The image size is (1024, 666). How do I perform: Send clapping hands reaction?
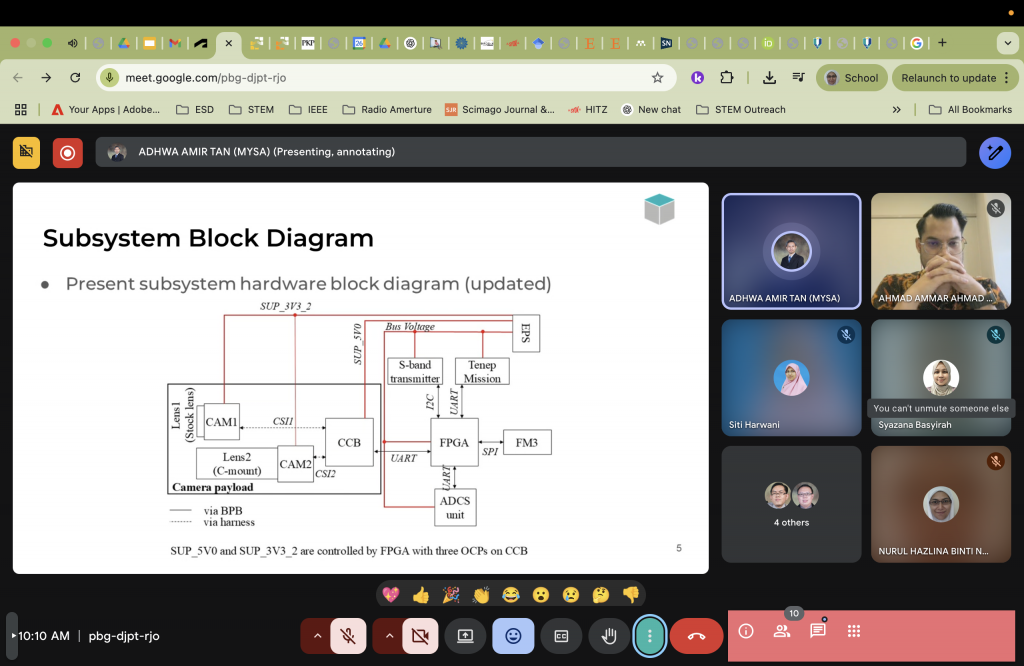[481, 595]
